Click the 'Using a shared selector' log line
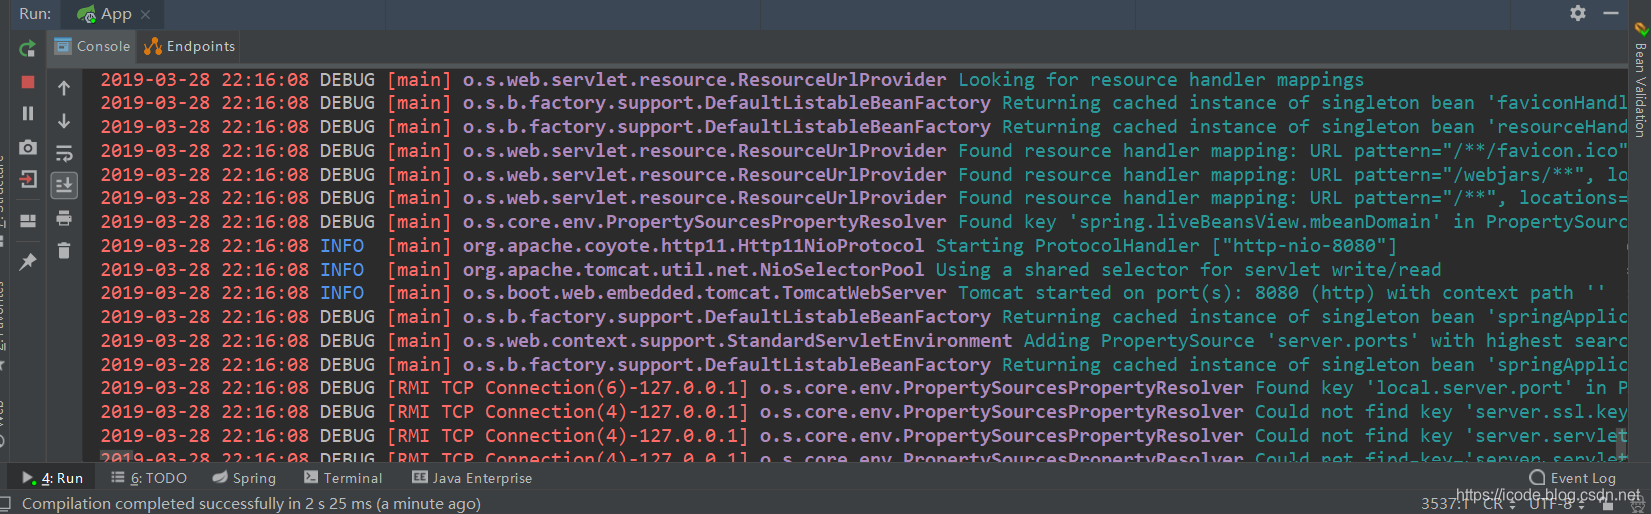This screenshot has width=1651, height=514. (771, 269)
